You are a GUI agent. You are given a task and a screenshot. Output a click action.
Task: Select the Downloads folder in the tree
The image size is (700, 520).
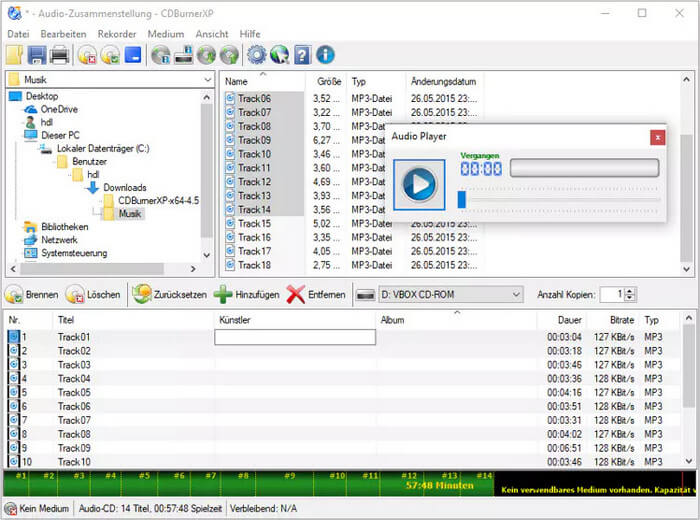[x=125, y=187]
